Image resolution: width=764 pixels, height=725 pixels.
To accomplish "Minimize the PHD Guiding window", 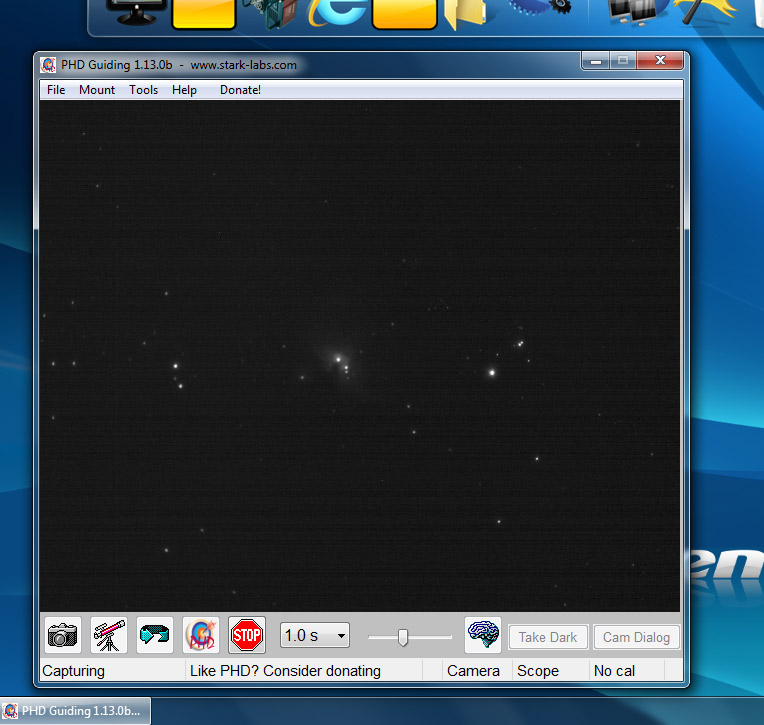I will (595, 61).
